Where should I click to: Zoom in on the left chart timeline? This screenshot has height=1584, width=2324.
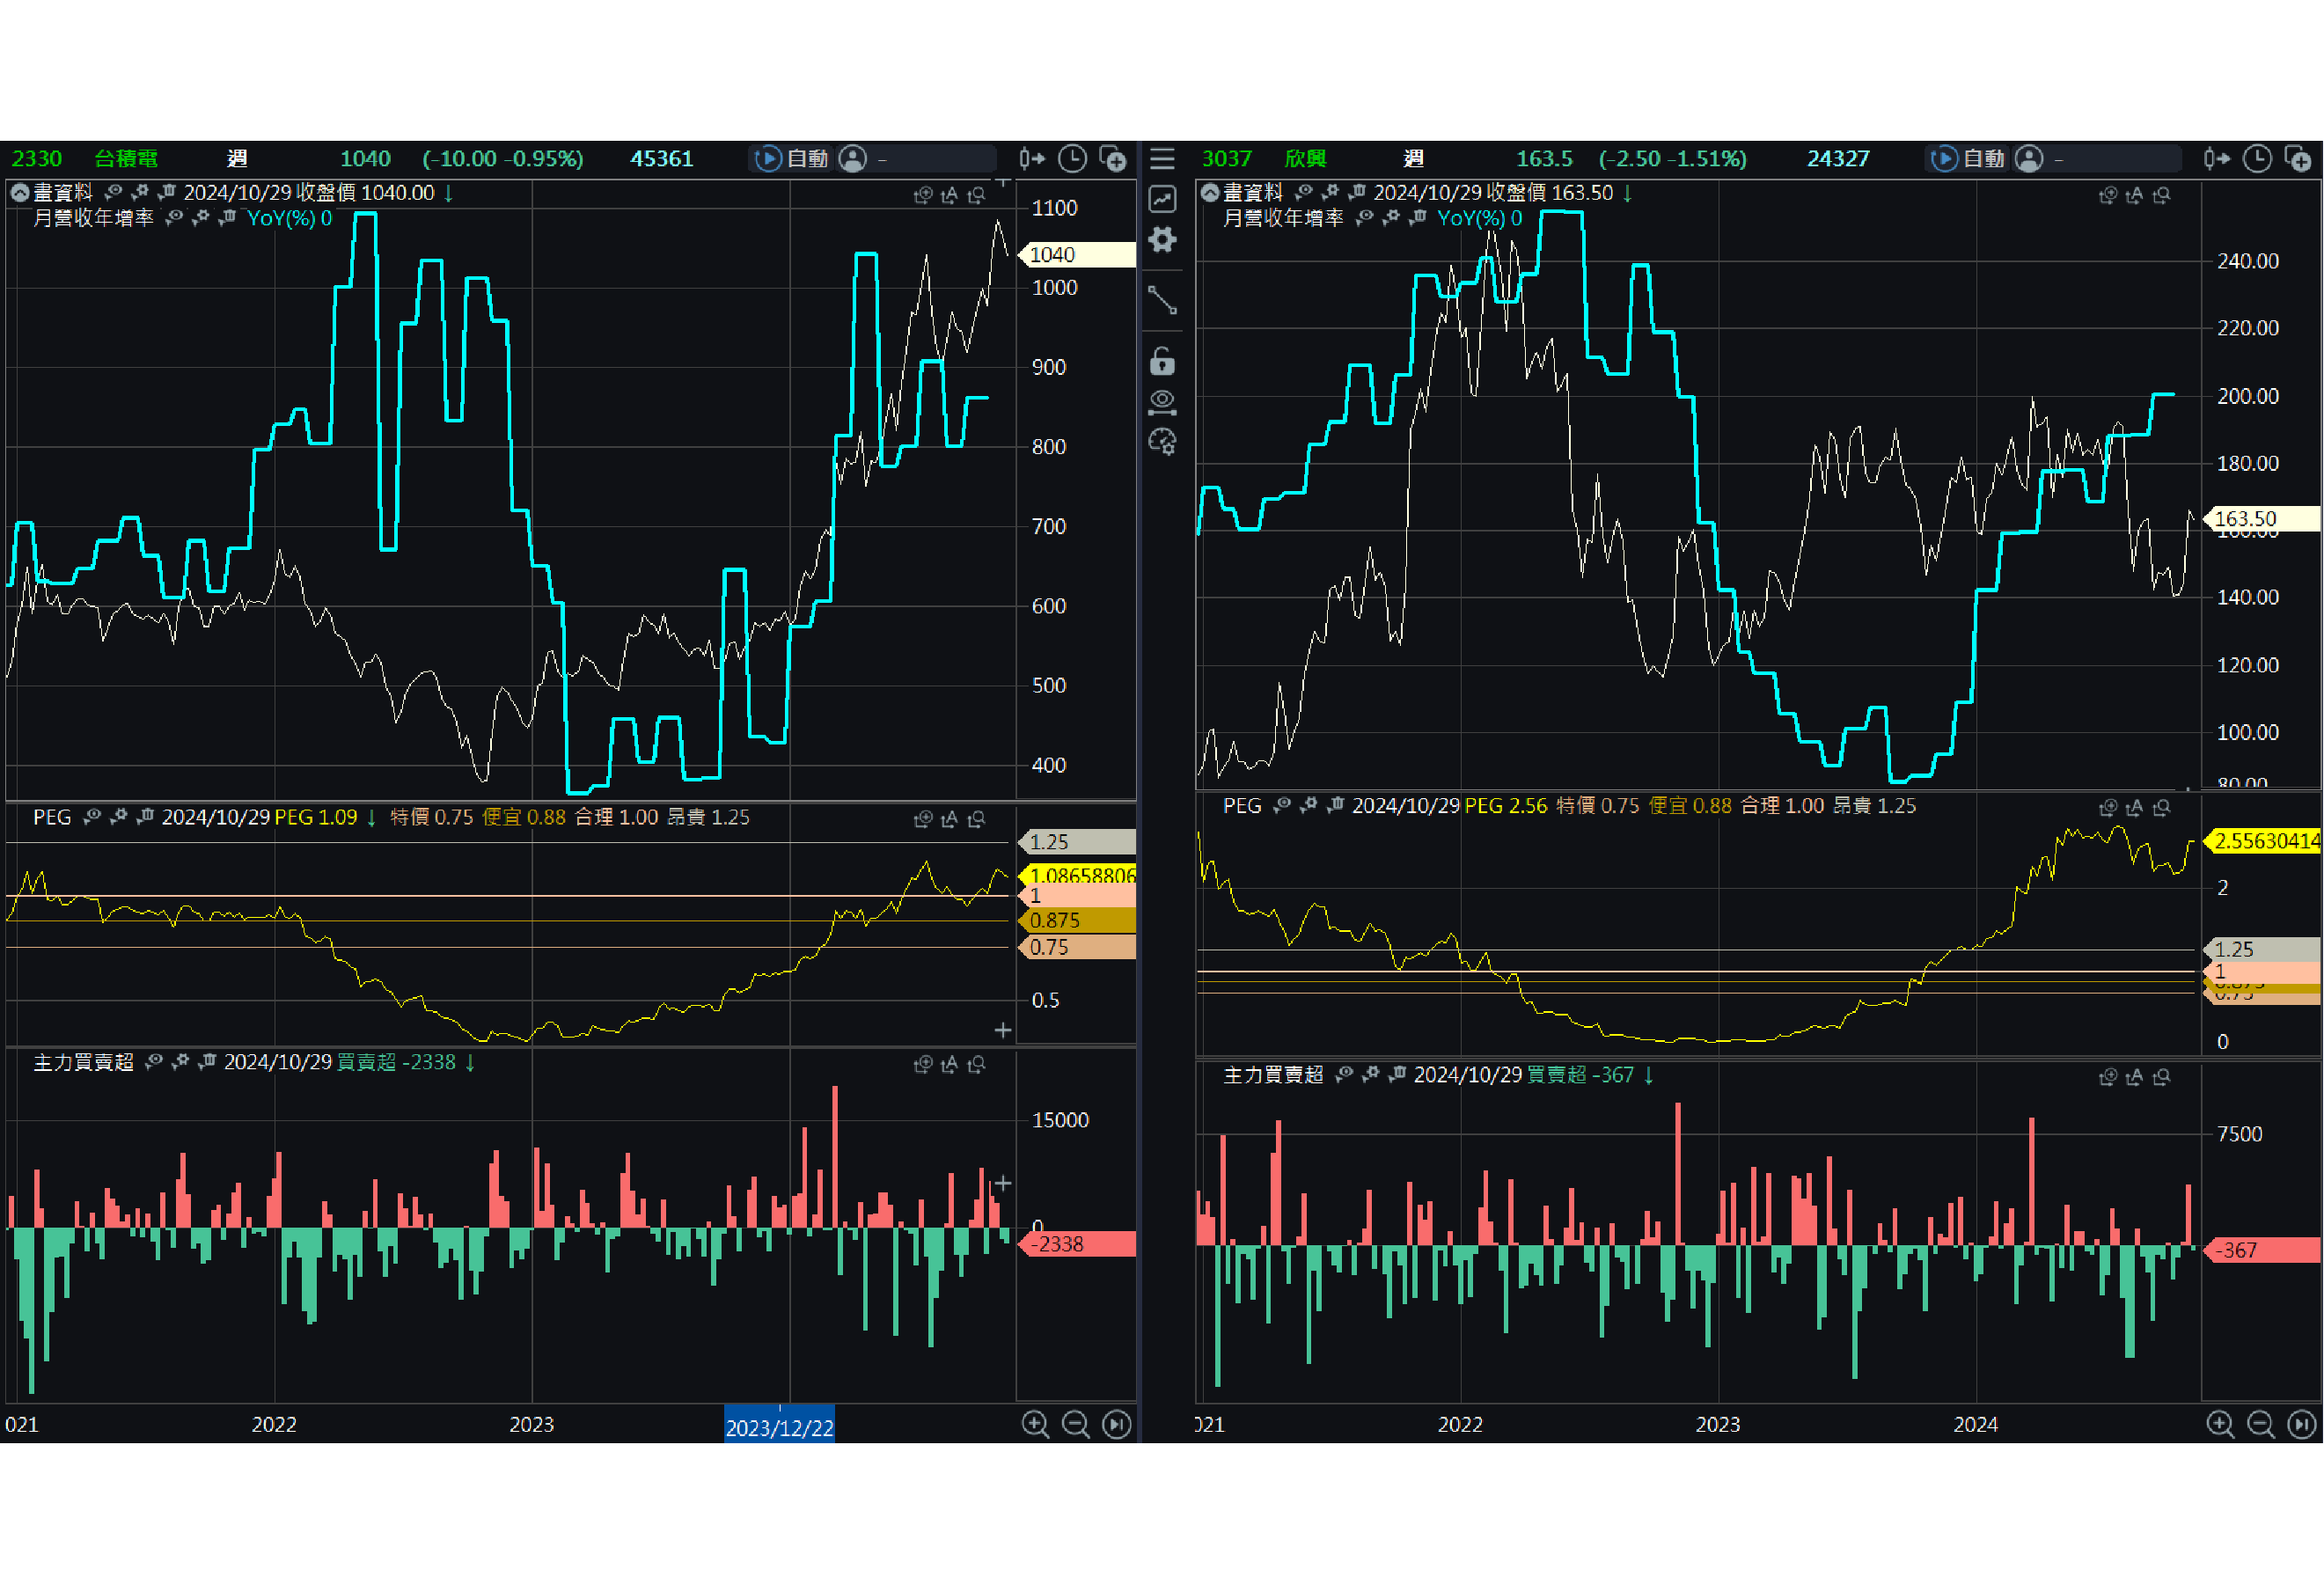pos(1035,1424)
